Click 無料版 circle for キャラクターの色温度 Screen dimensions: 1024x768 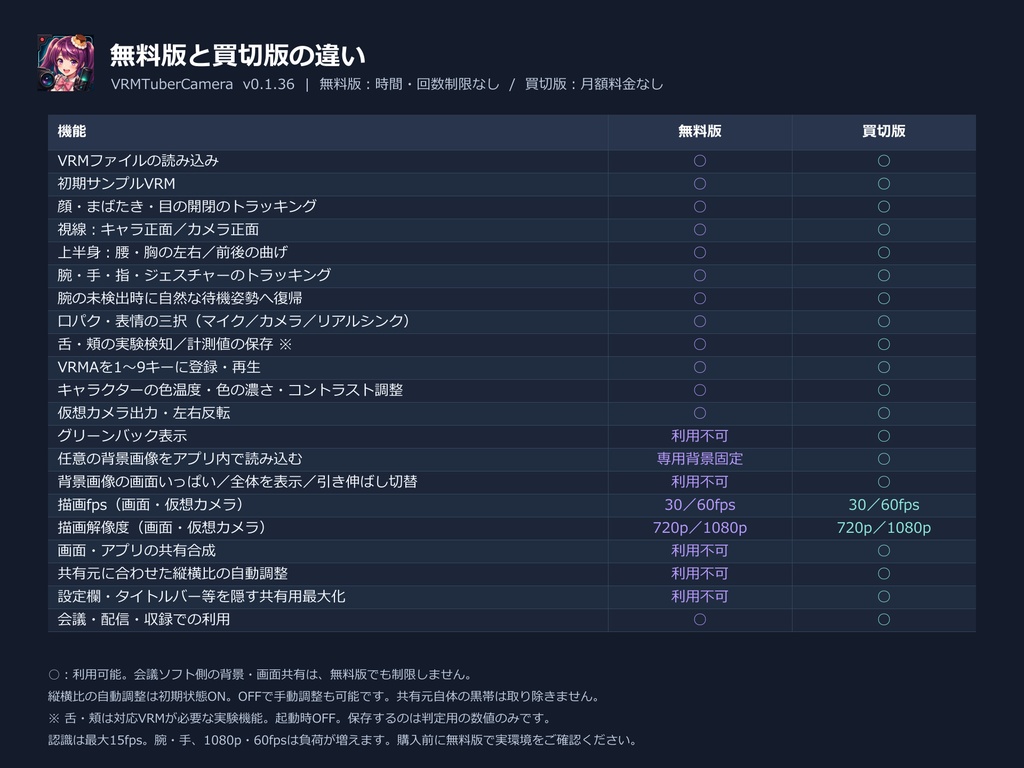pos(699,390)
